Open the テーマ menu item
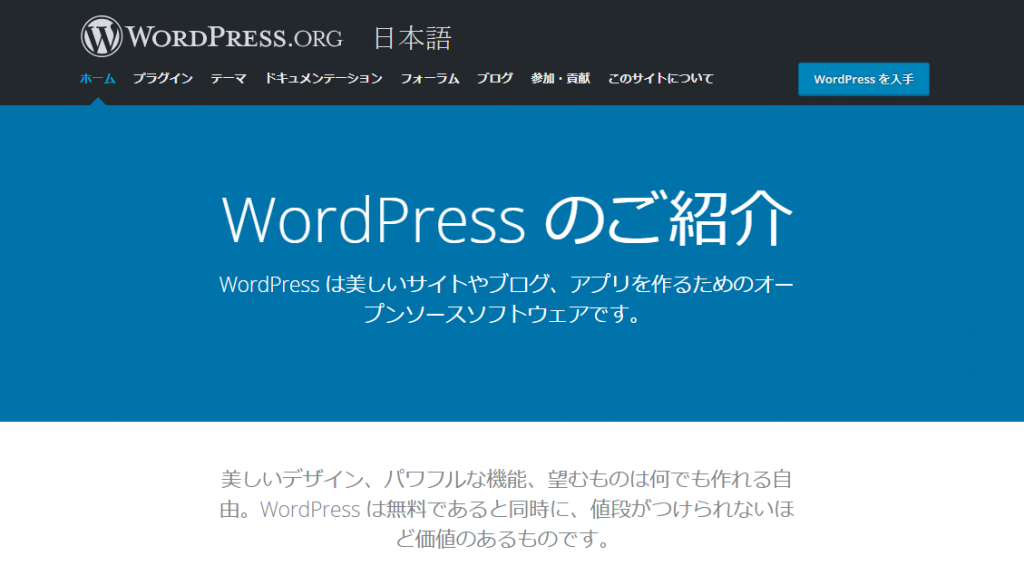 (x=228, y=78)
